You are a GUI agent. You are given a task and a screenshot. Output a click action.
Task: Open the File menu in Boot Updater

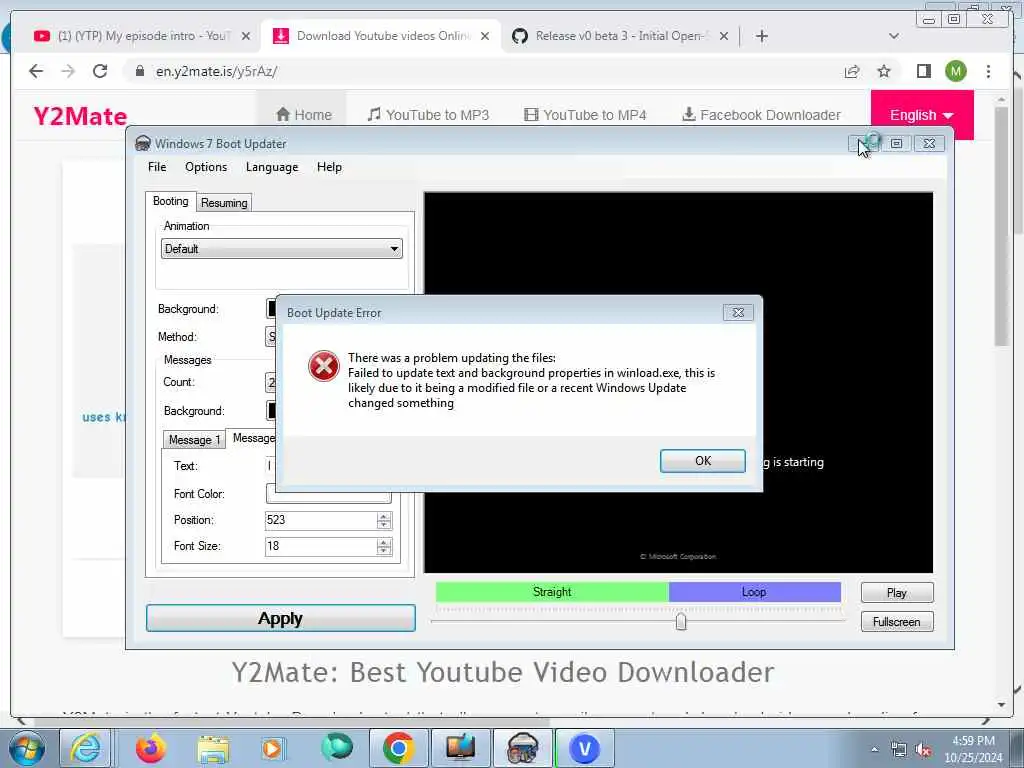click(x=157, y=167)
